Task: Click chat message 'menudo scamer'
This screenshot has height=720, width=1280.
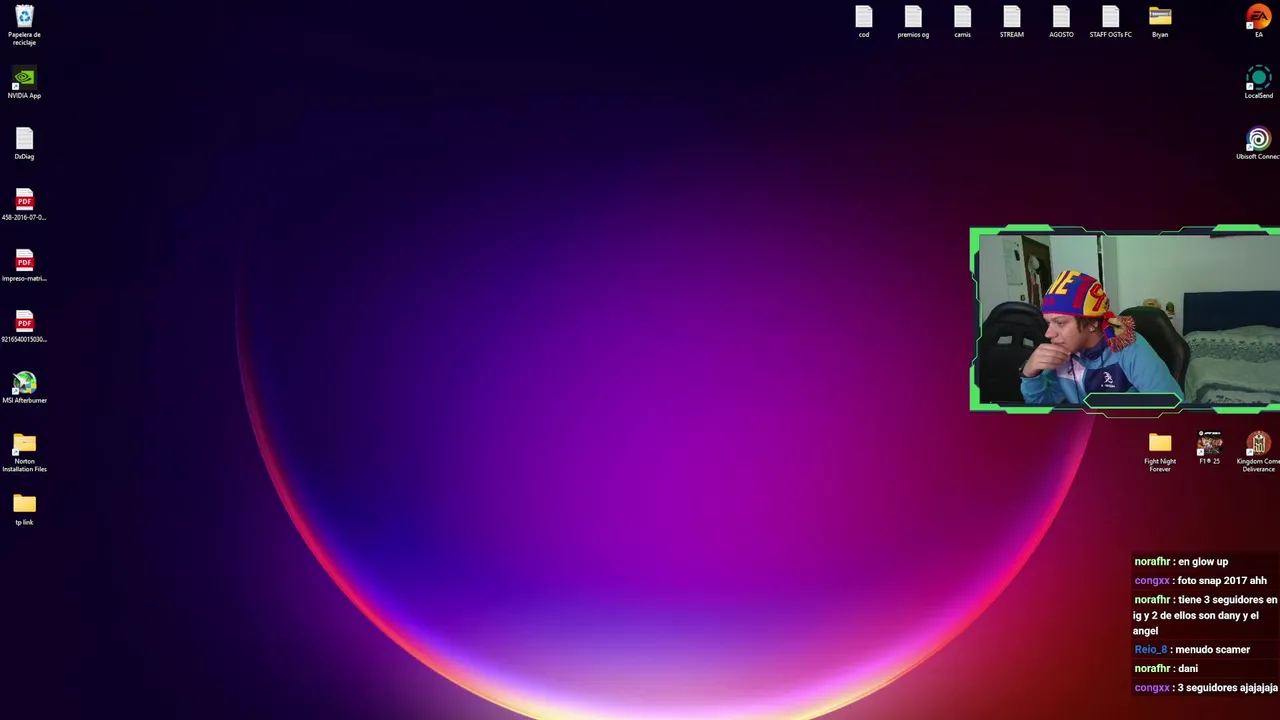Action: [x=1213, y=650]
